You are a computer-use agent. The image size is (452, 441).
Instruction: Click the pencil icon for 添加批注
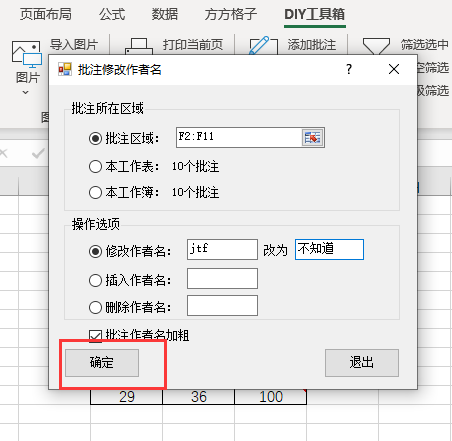coord(263,45)
